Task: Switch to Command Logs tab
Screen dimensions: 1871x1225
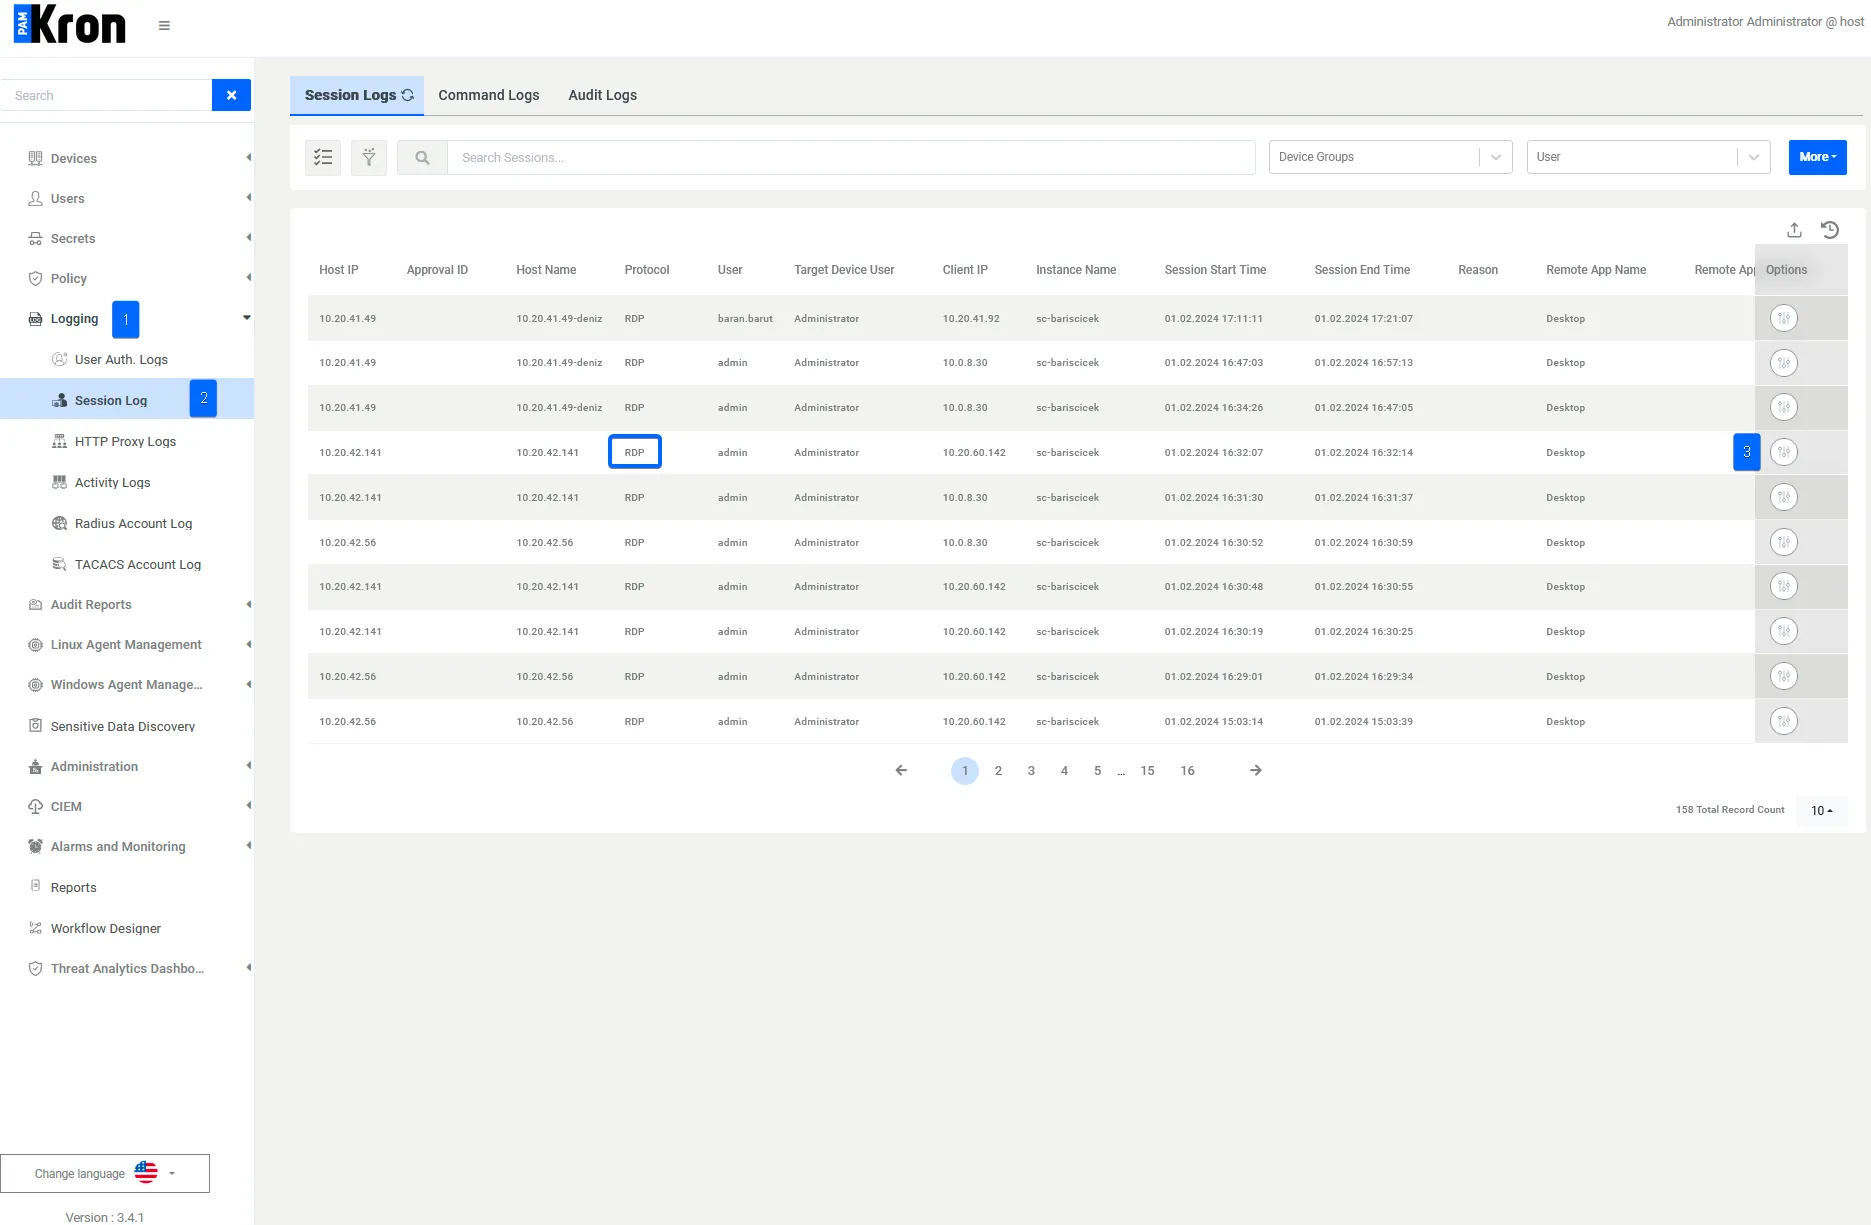Action: [489, 95]
